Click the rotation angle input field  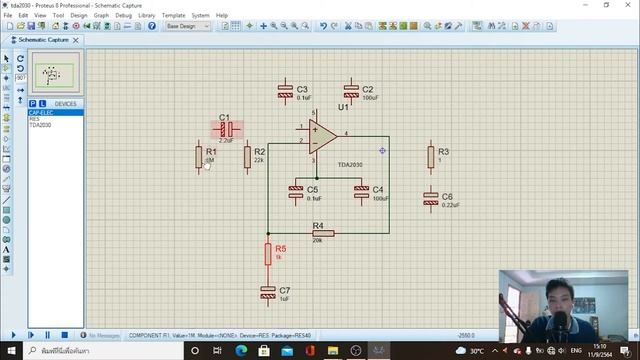[x=20, y=78]
